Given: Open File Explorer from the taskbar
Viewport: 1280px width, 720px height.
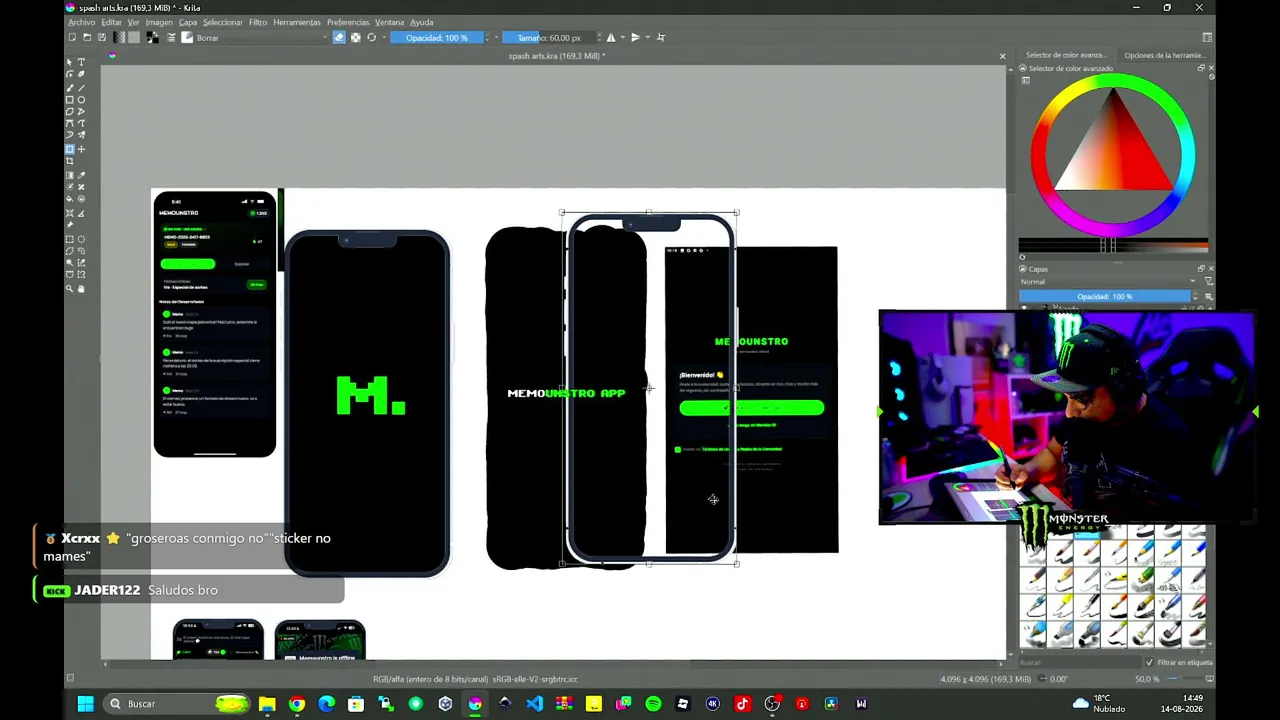Looking at the screenshot, I should (x=267, y=704).
